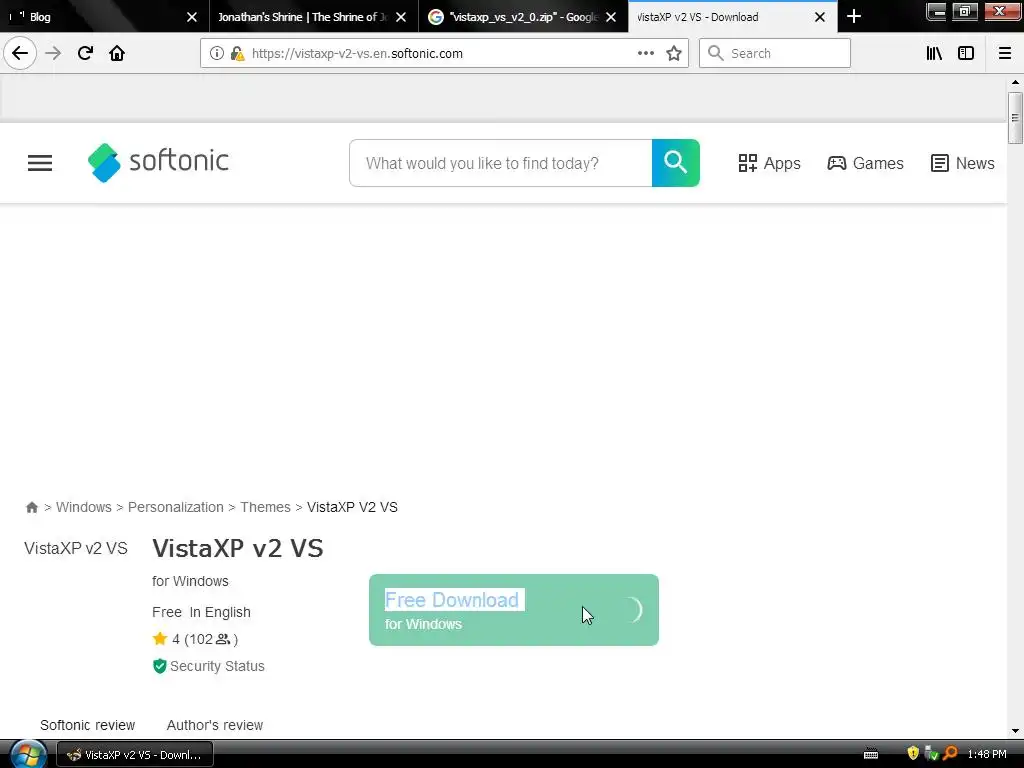Click the lock warning icon in address bar
1024x768 pixels.
238,54
